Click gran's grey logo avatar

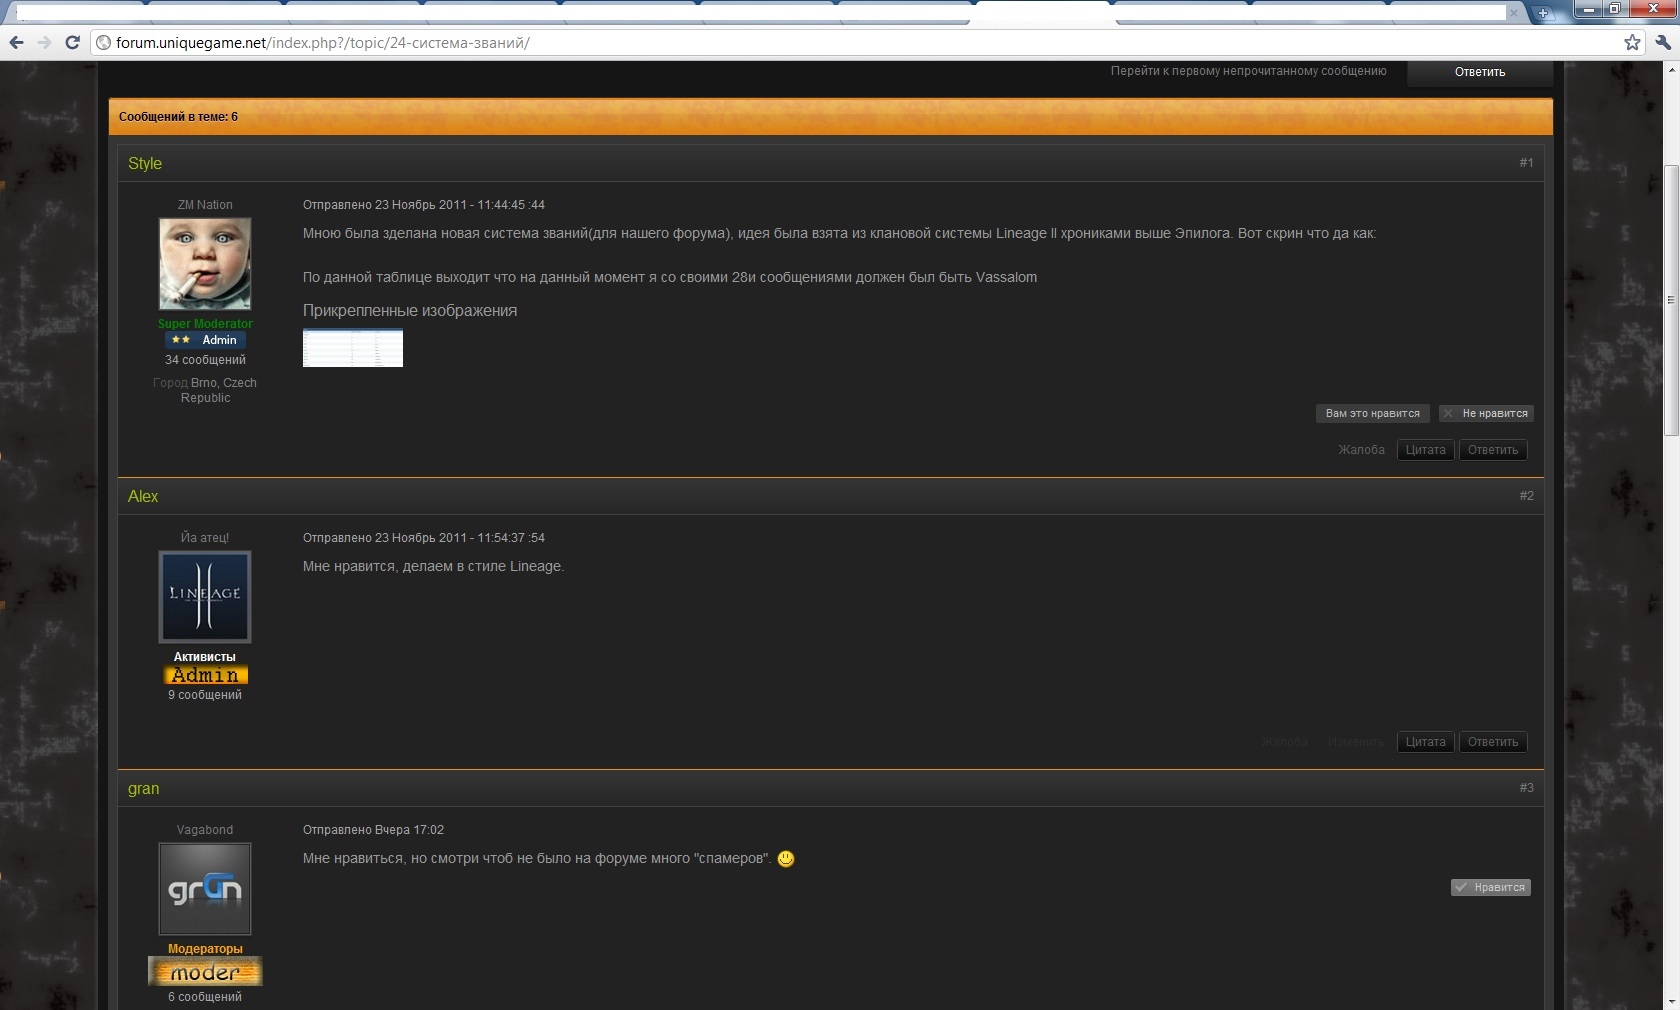pyautogui.click(x=205, y=889)
